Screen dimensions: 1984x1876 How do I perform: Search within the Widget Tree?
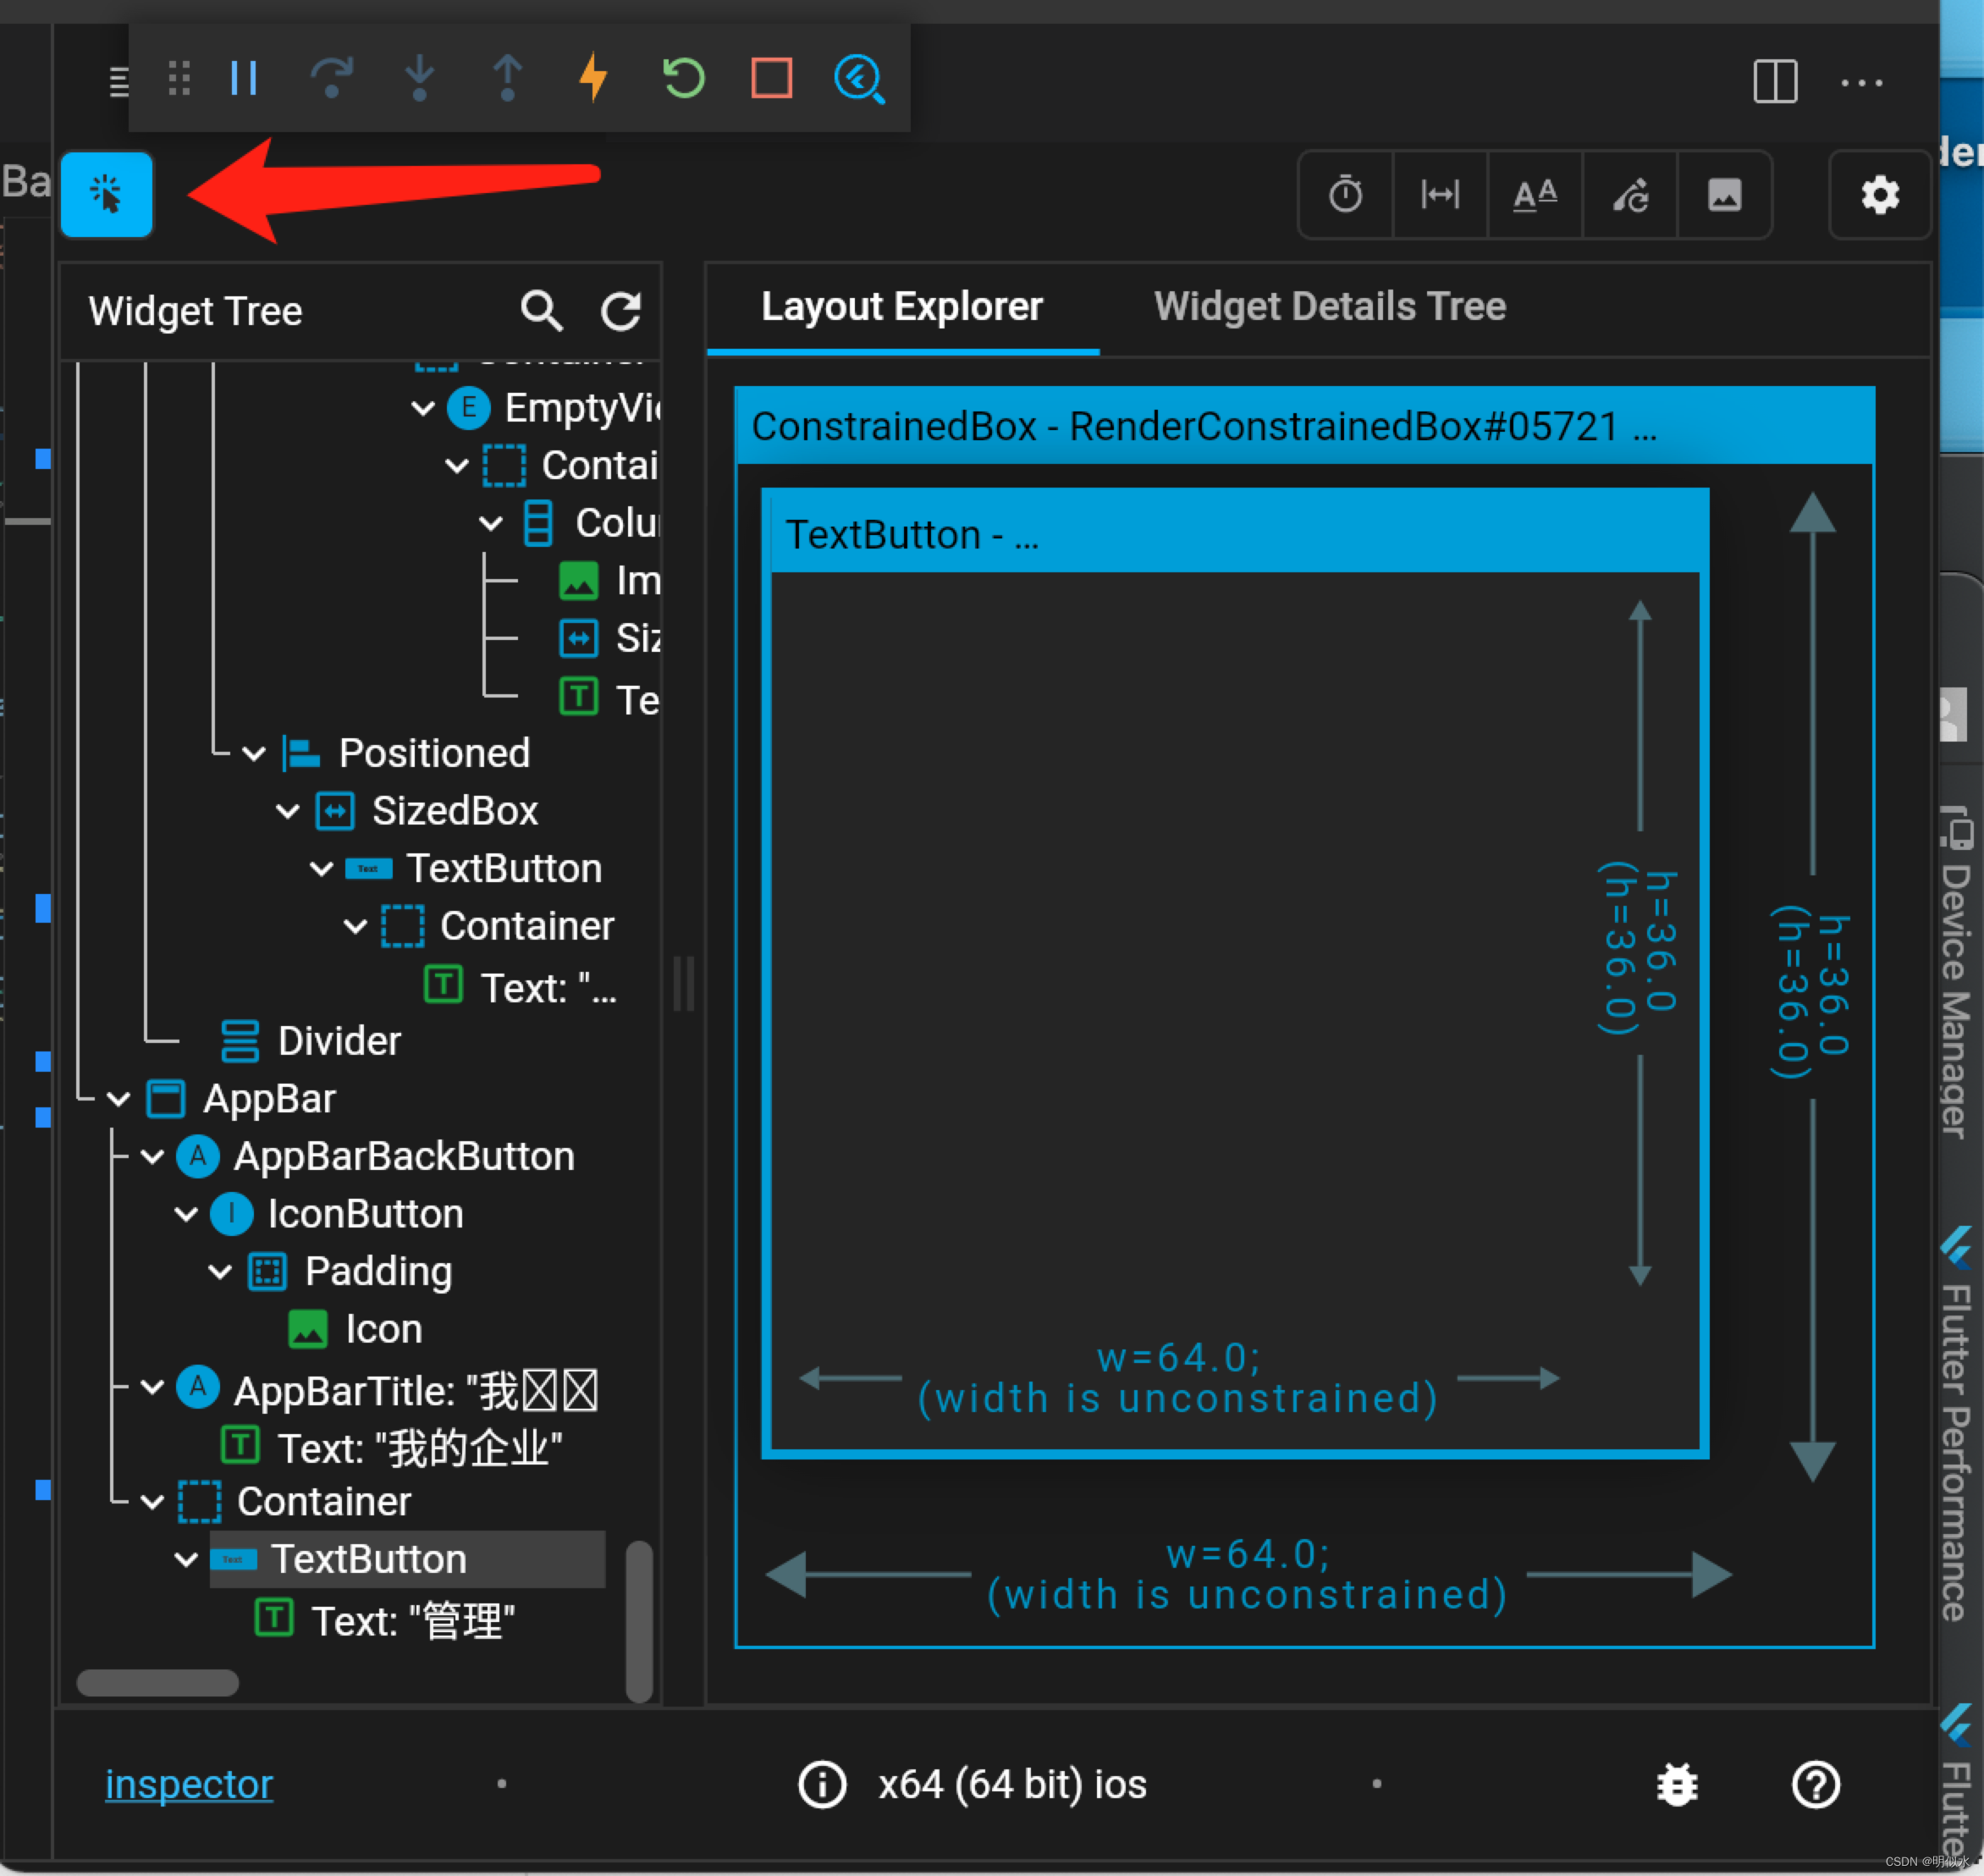pyautogui.click(x=541, y=311)
